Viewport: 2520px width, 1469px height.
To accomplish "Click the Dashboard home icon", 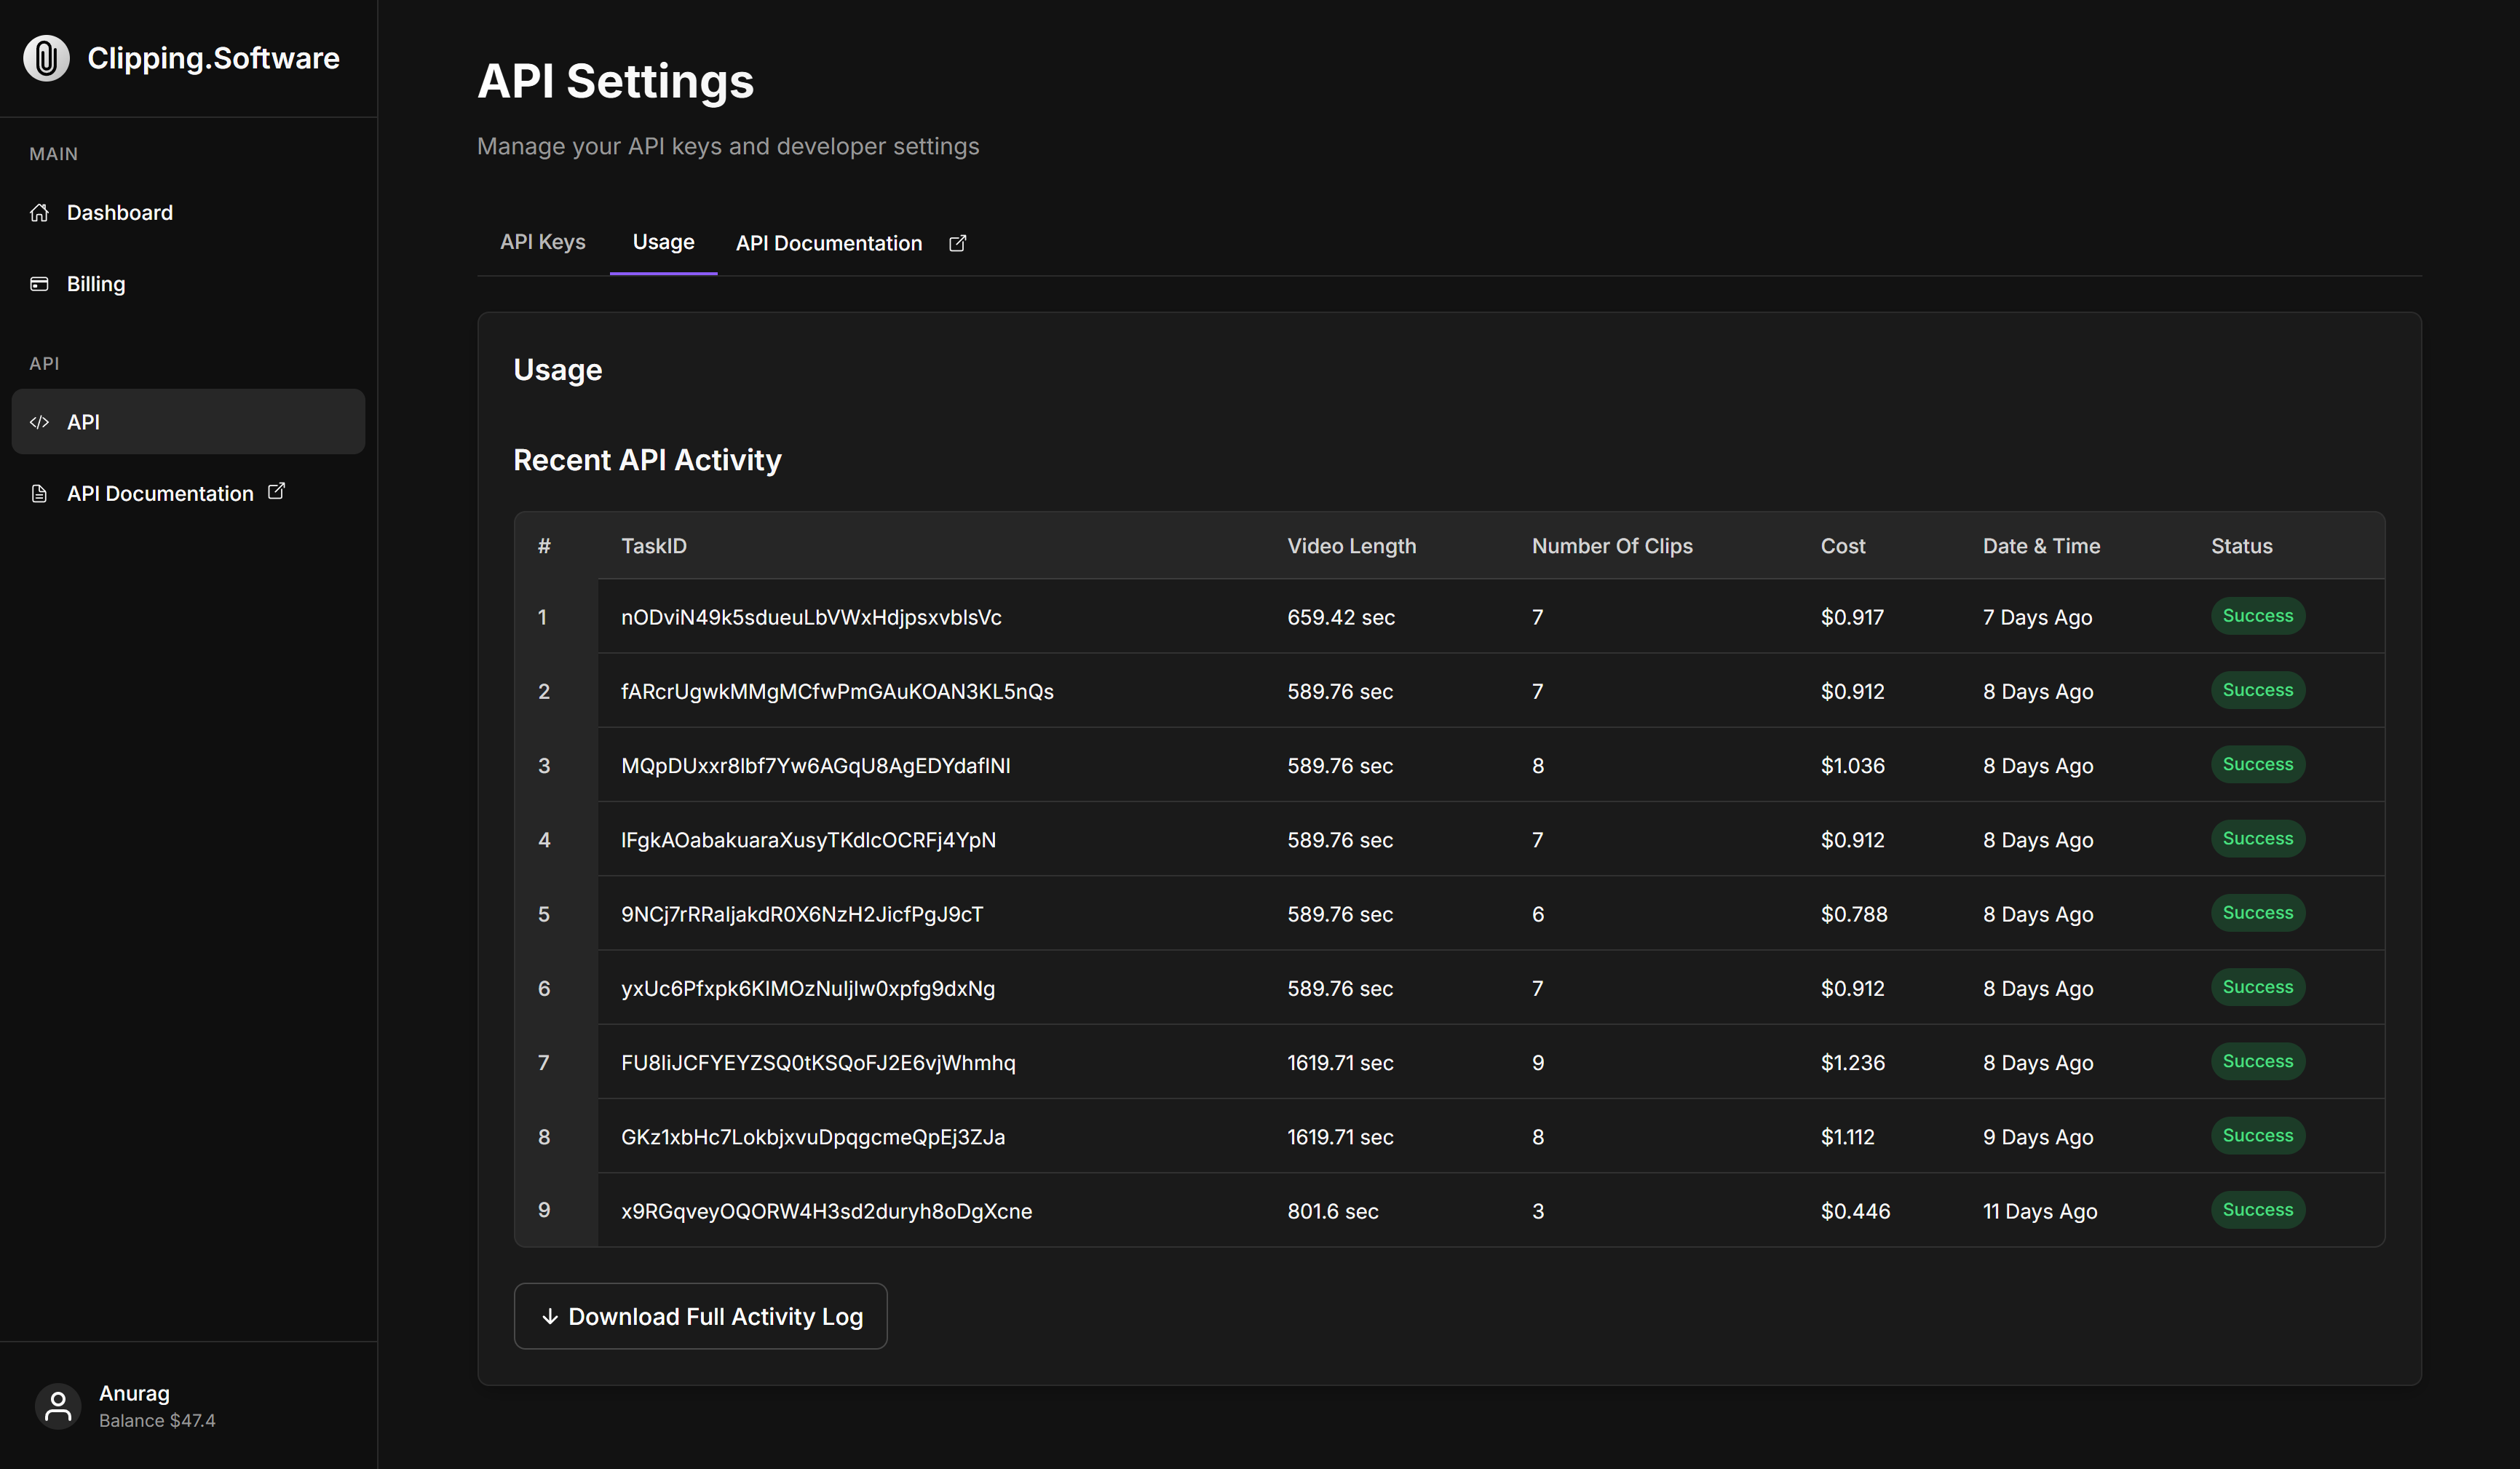I will point(39,212).
